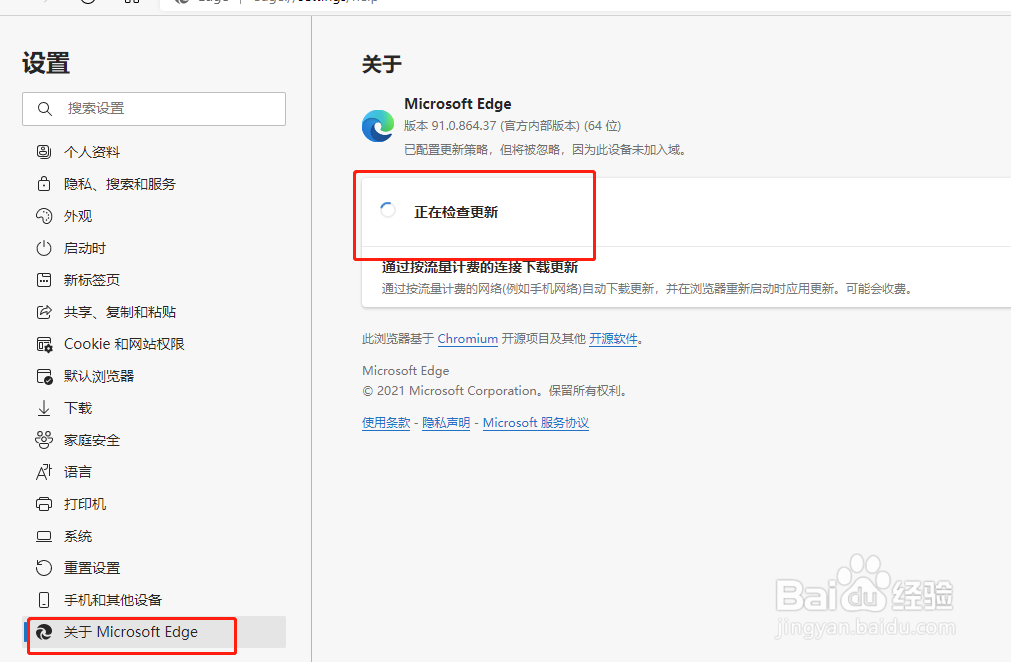Open 隐私、搜索和服务 settings
The image size is (1011, 662).
pyautogui.click(x=154, y=184)
